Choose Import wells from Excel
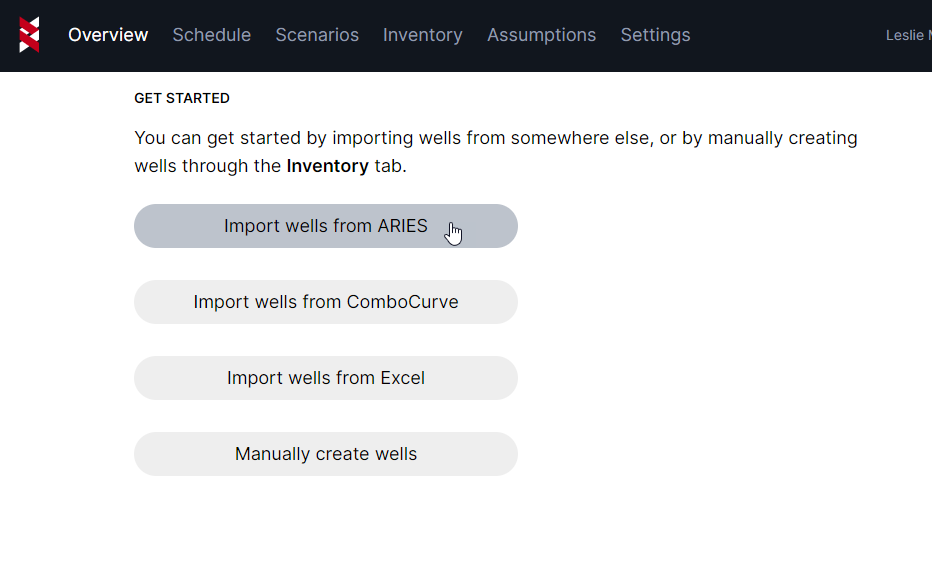The height and width of the screenshot is (571, 932). [x=326, y=378]
